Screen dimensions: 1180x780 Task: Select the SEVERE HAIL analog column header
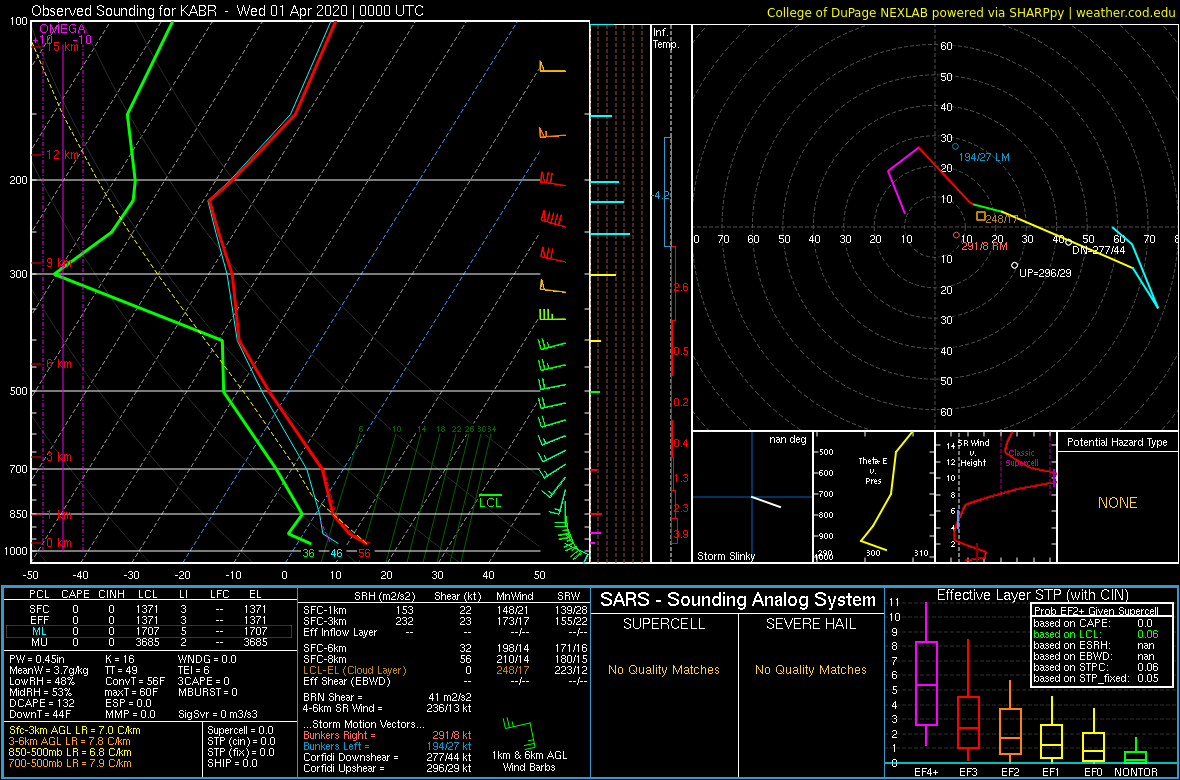tap(810, 626)
